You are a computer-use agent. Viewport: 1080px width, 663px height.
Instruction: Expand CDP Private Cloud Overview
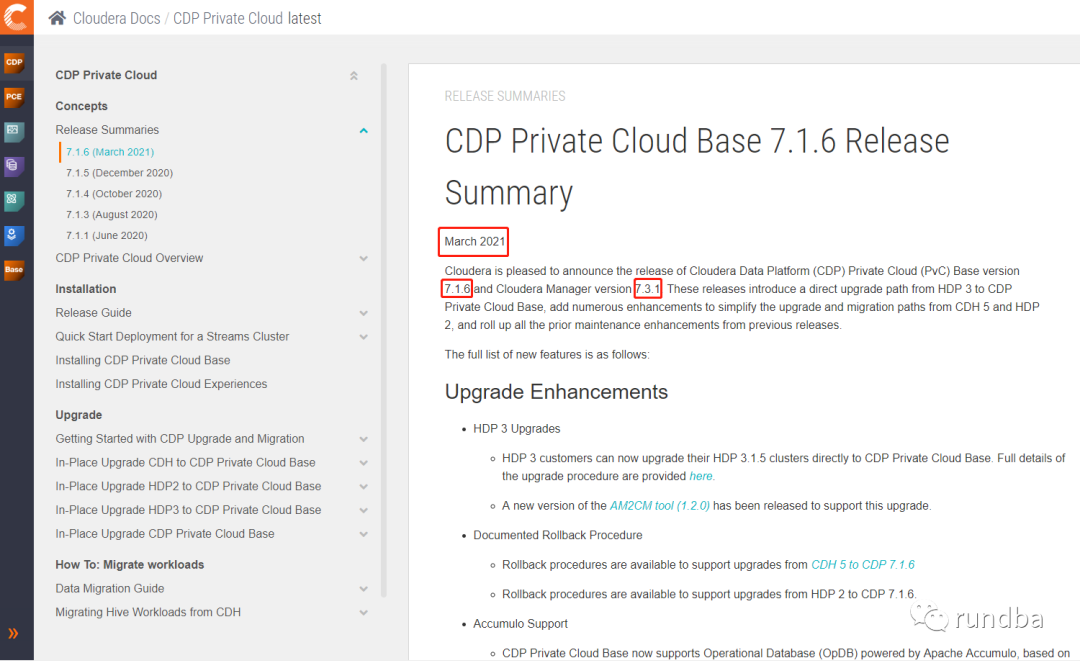pyautogui.click(x=364, y=258)
